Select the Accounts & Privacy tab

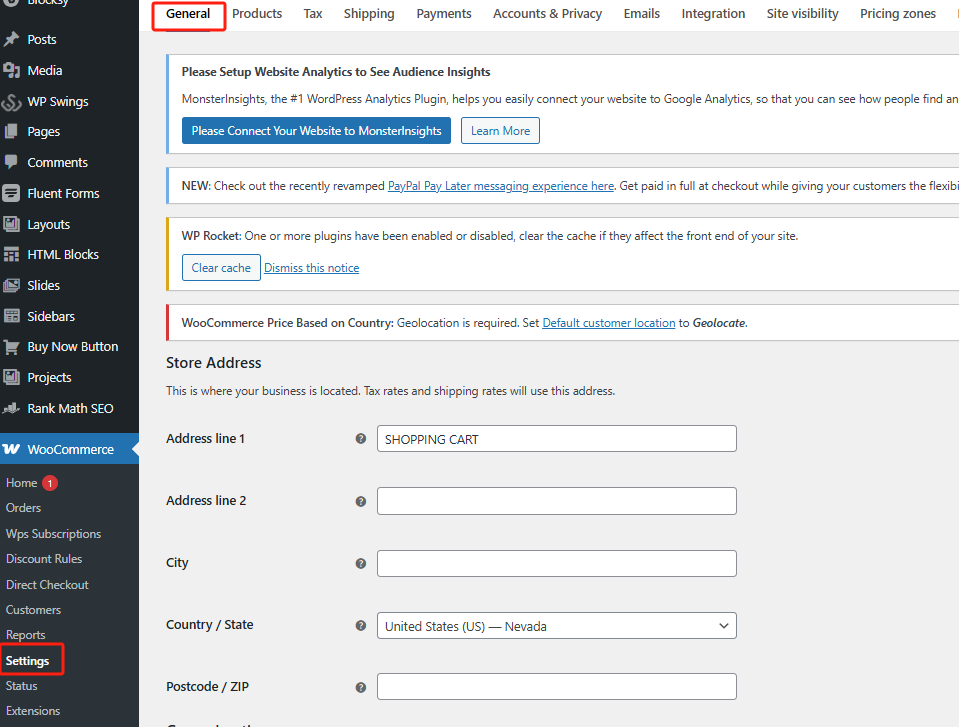point(547,14)
